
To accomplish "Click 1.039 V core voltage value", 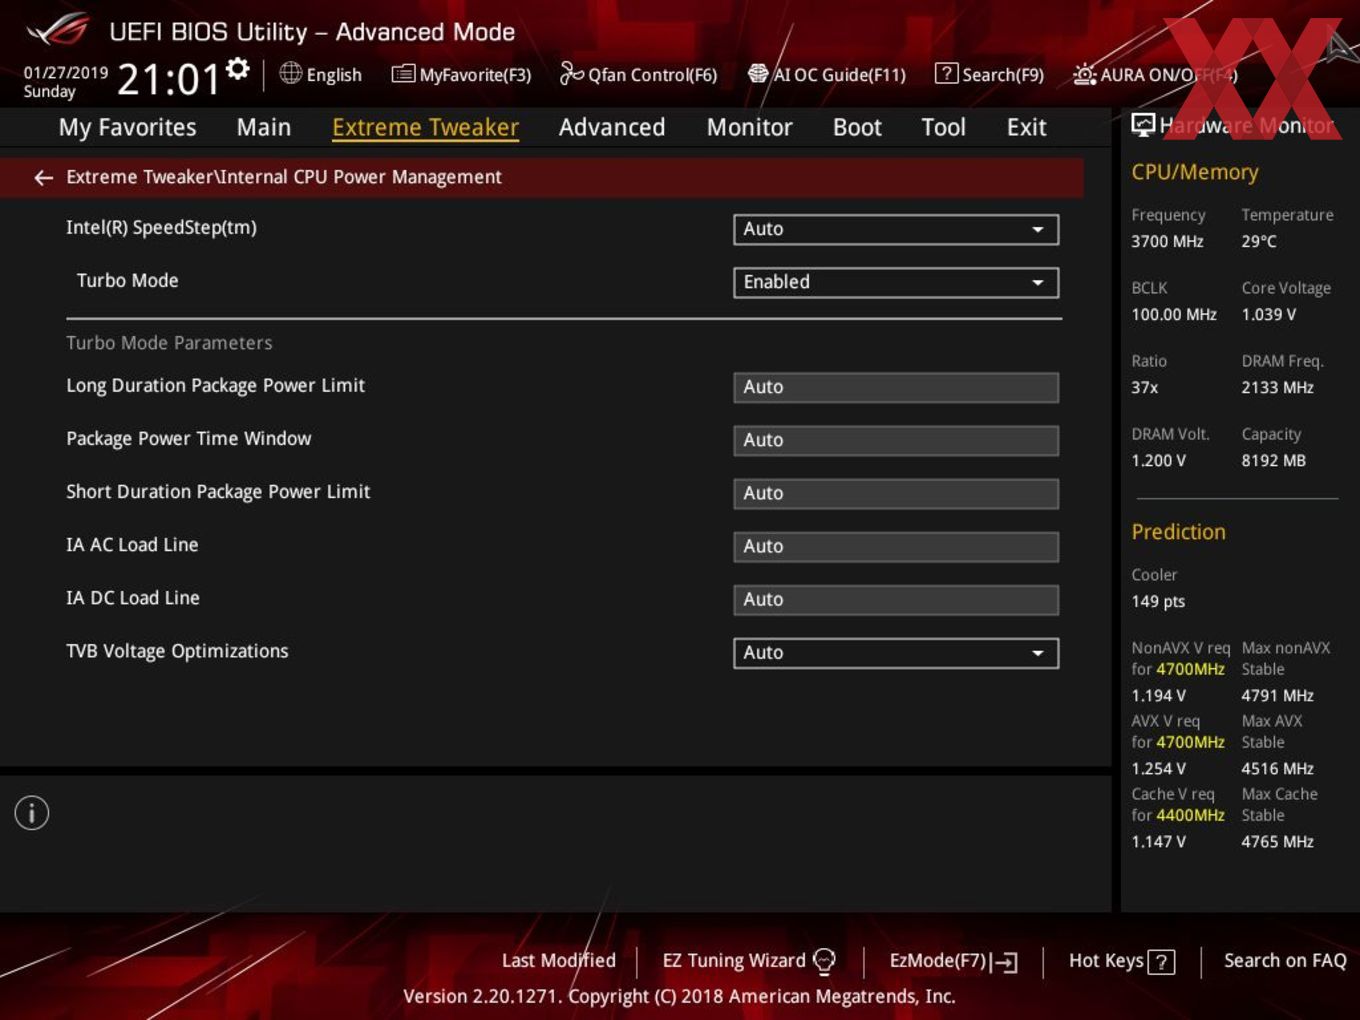I will point(1269,314).
